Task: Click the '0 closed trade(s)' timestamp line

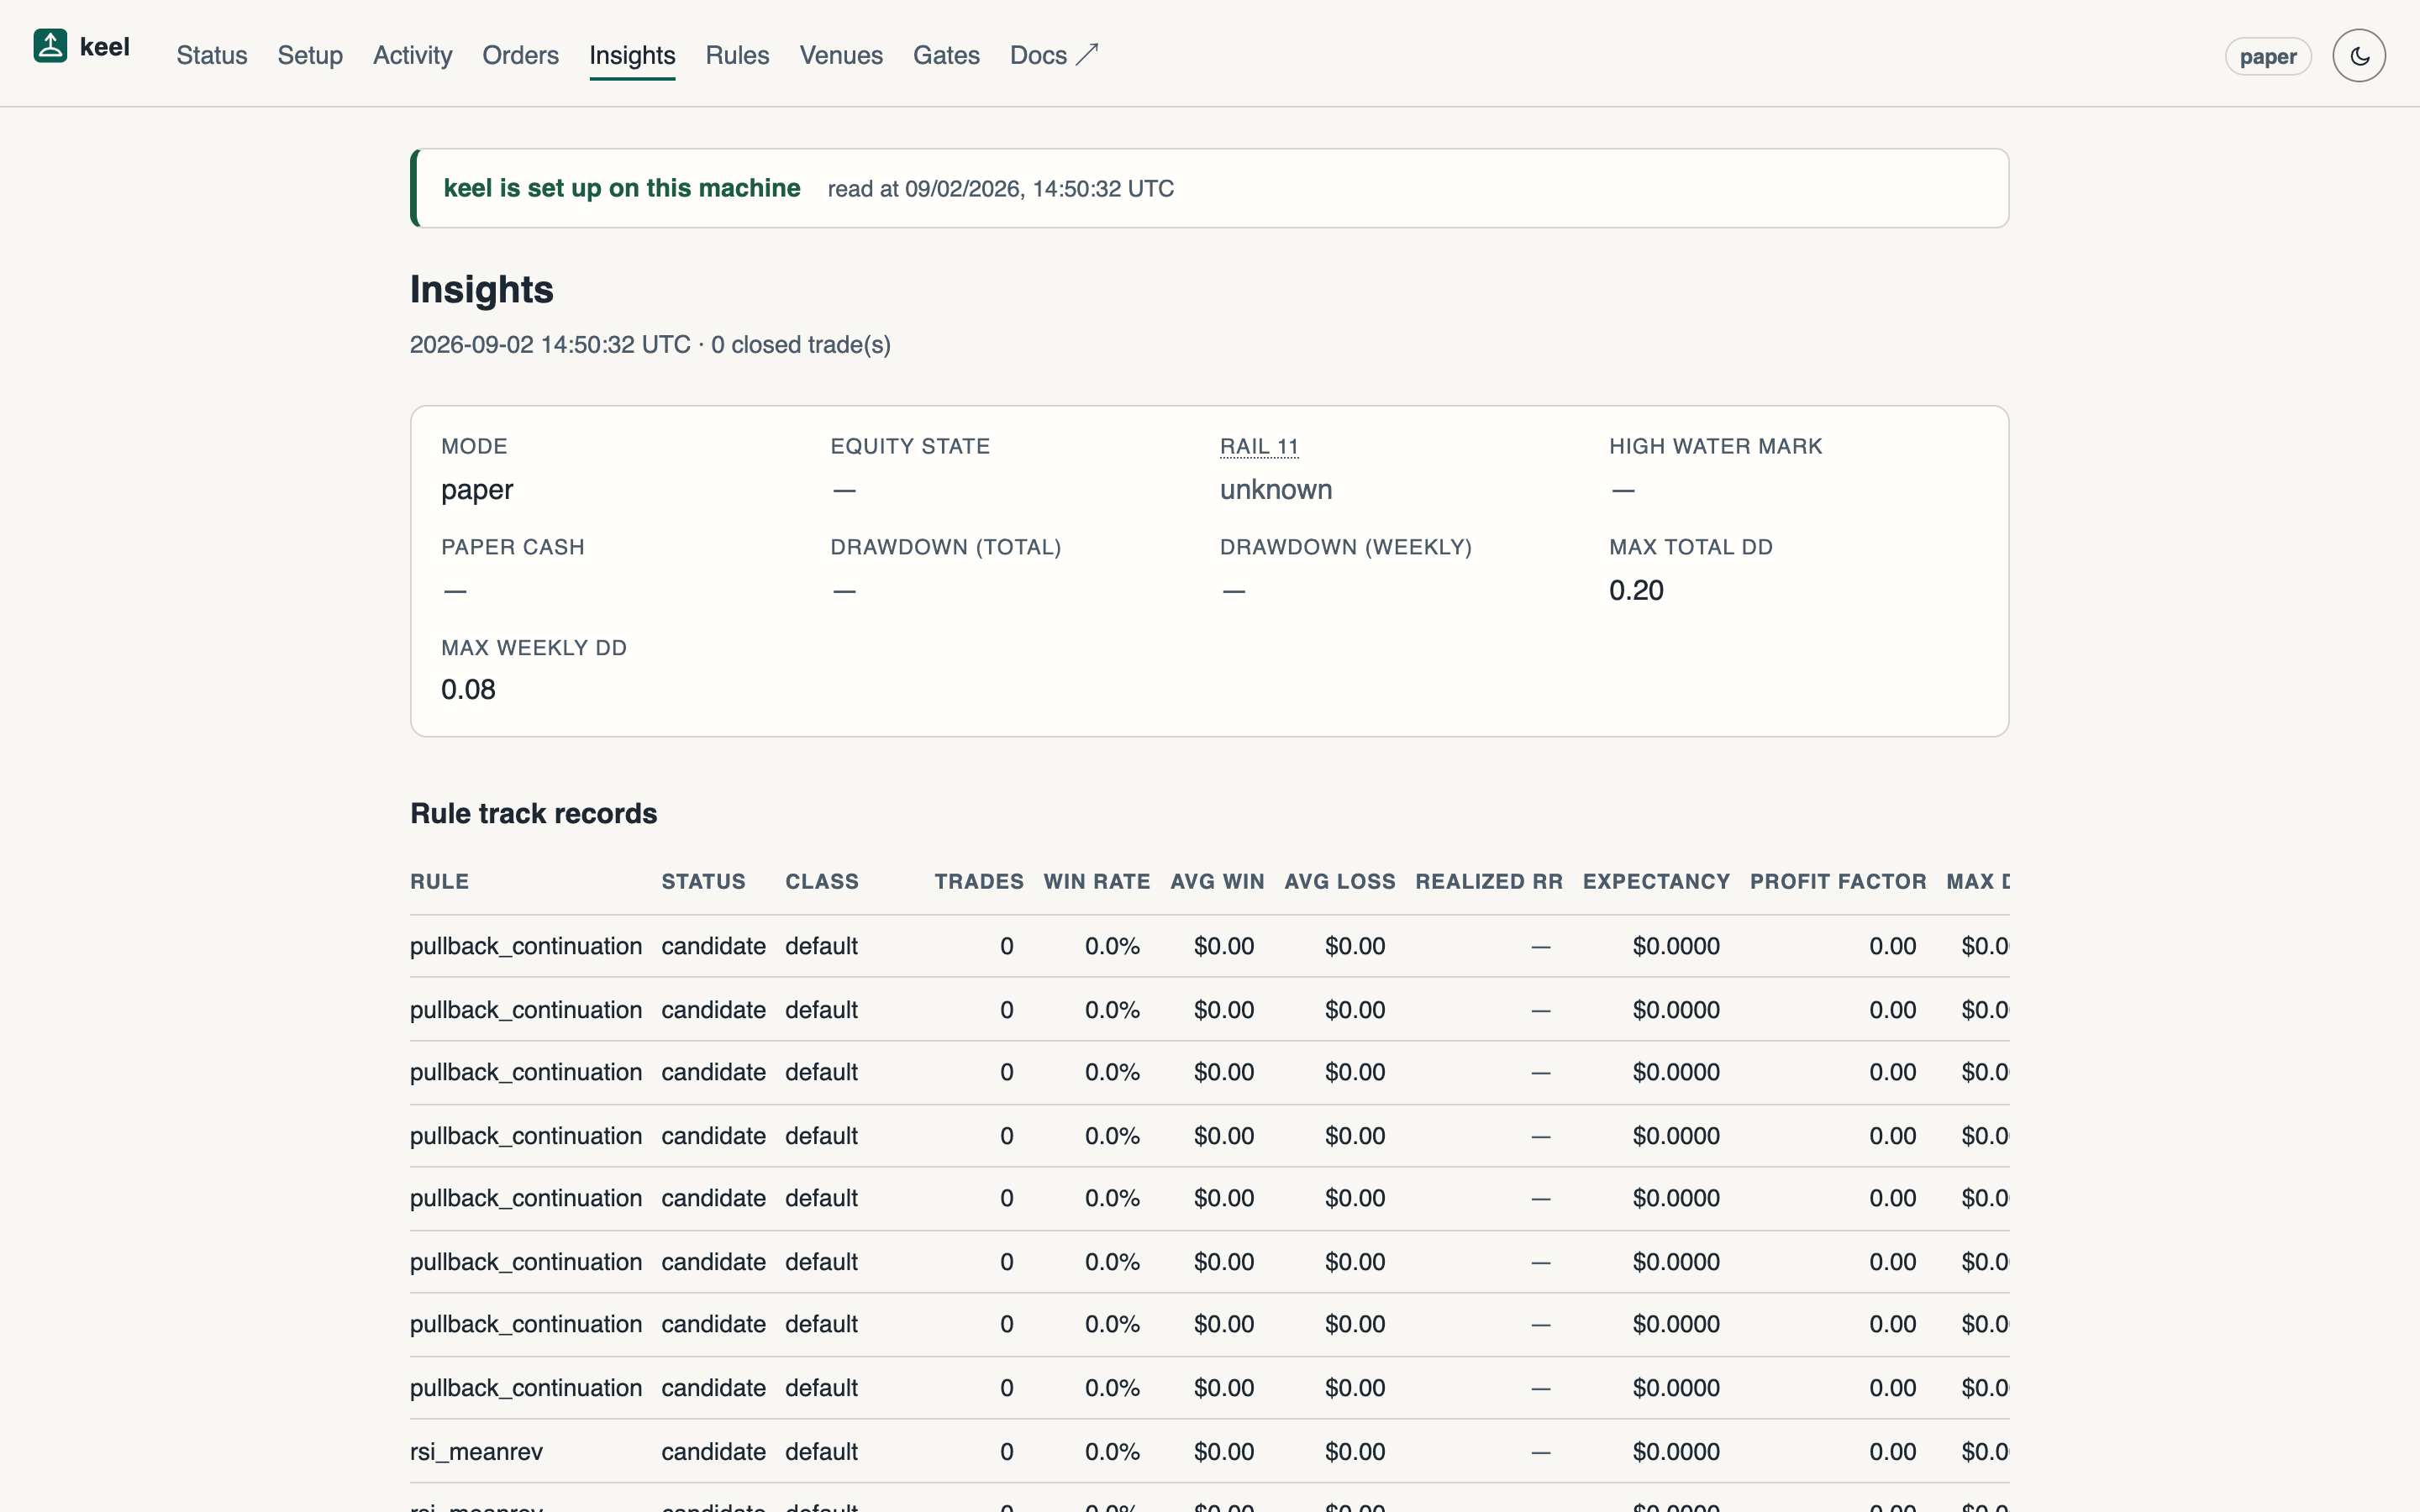Action: tap(650, 344)
